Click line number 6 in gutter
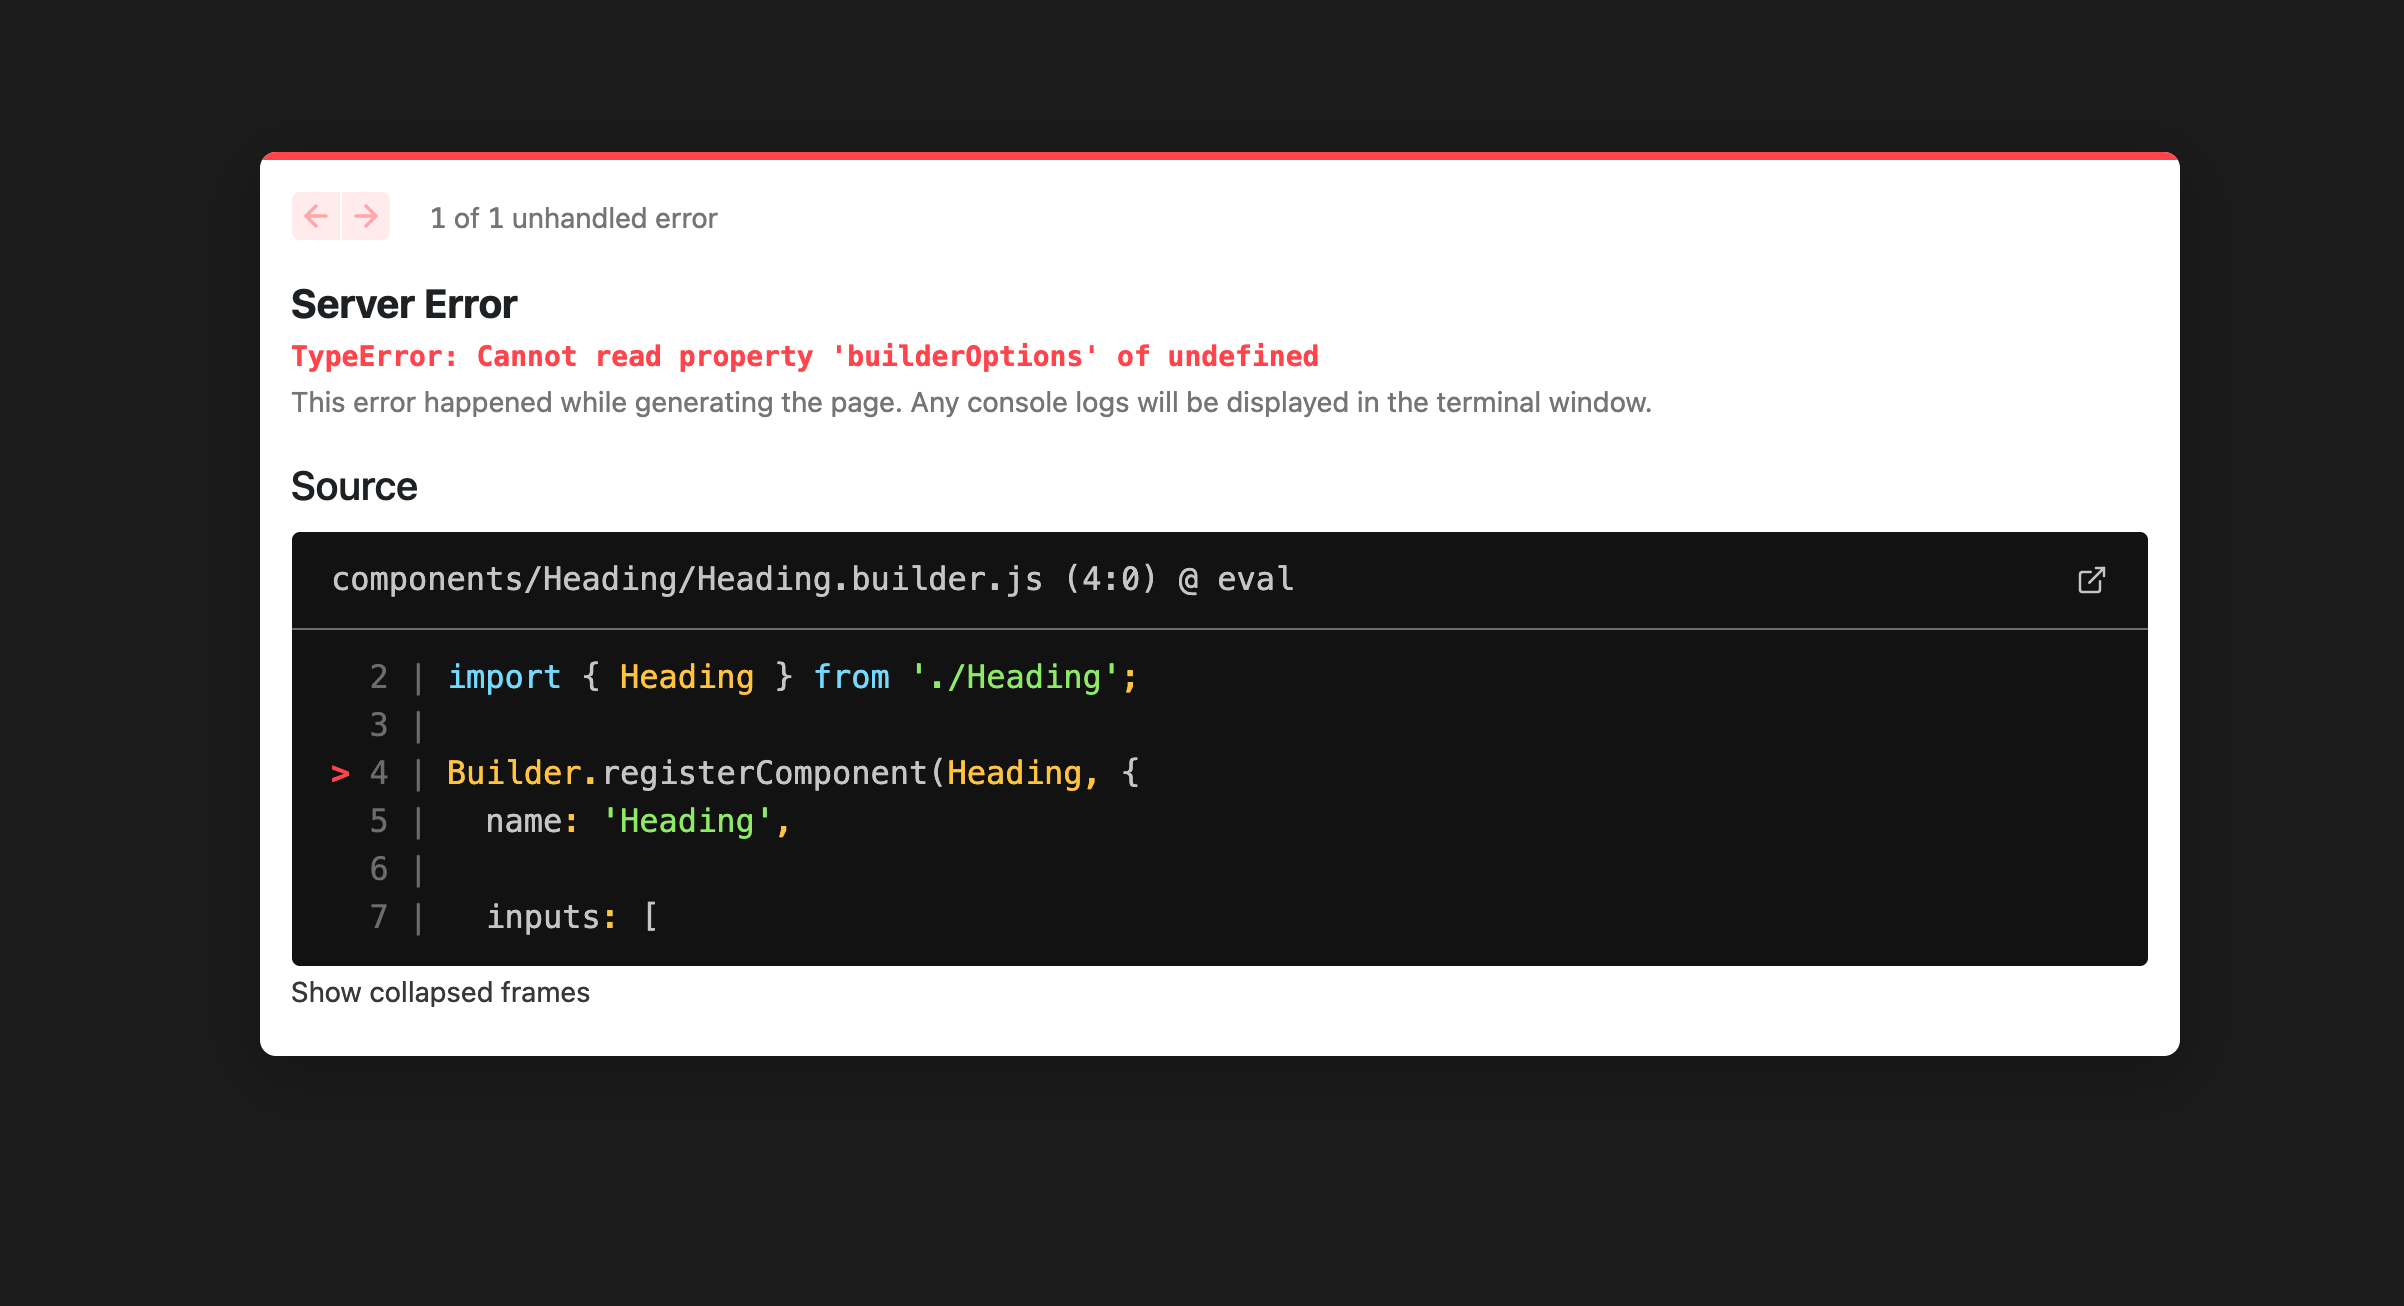 point(378,869)
